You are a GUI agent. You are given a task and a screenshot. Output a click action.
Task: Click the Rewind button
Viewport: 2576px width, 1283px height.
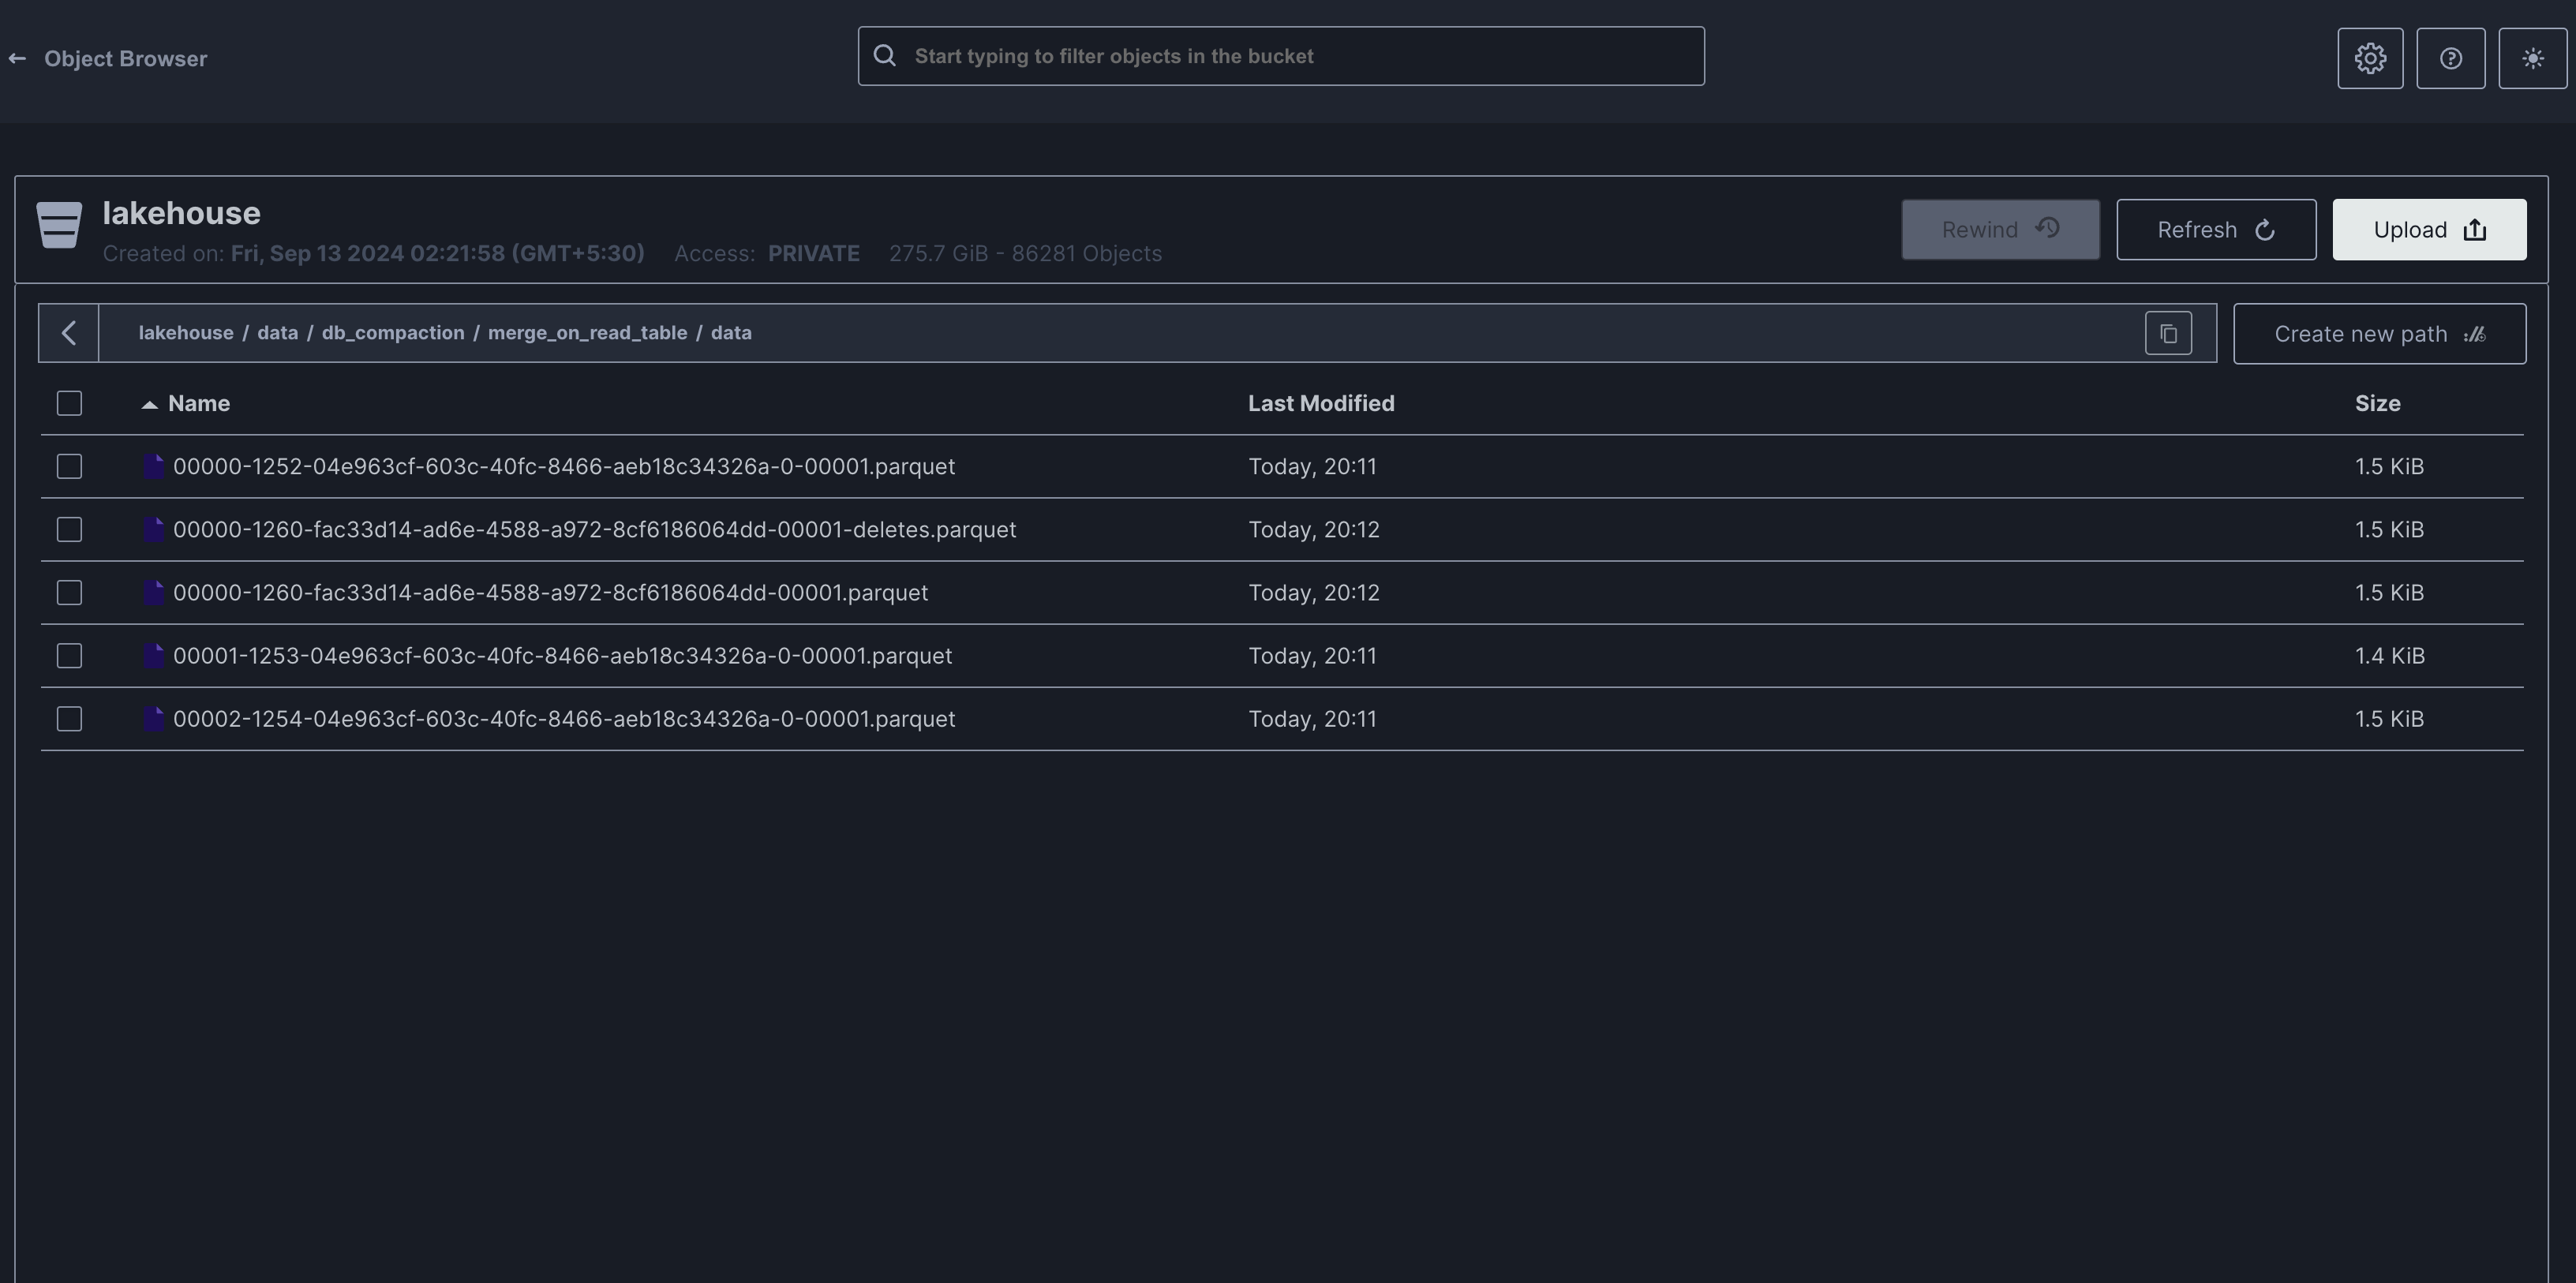pyautogui.click(x=2000, y=229)
